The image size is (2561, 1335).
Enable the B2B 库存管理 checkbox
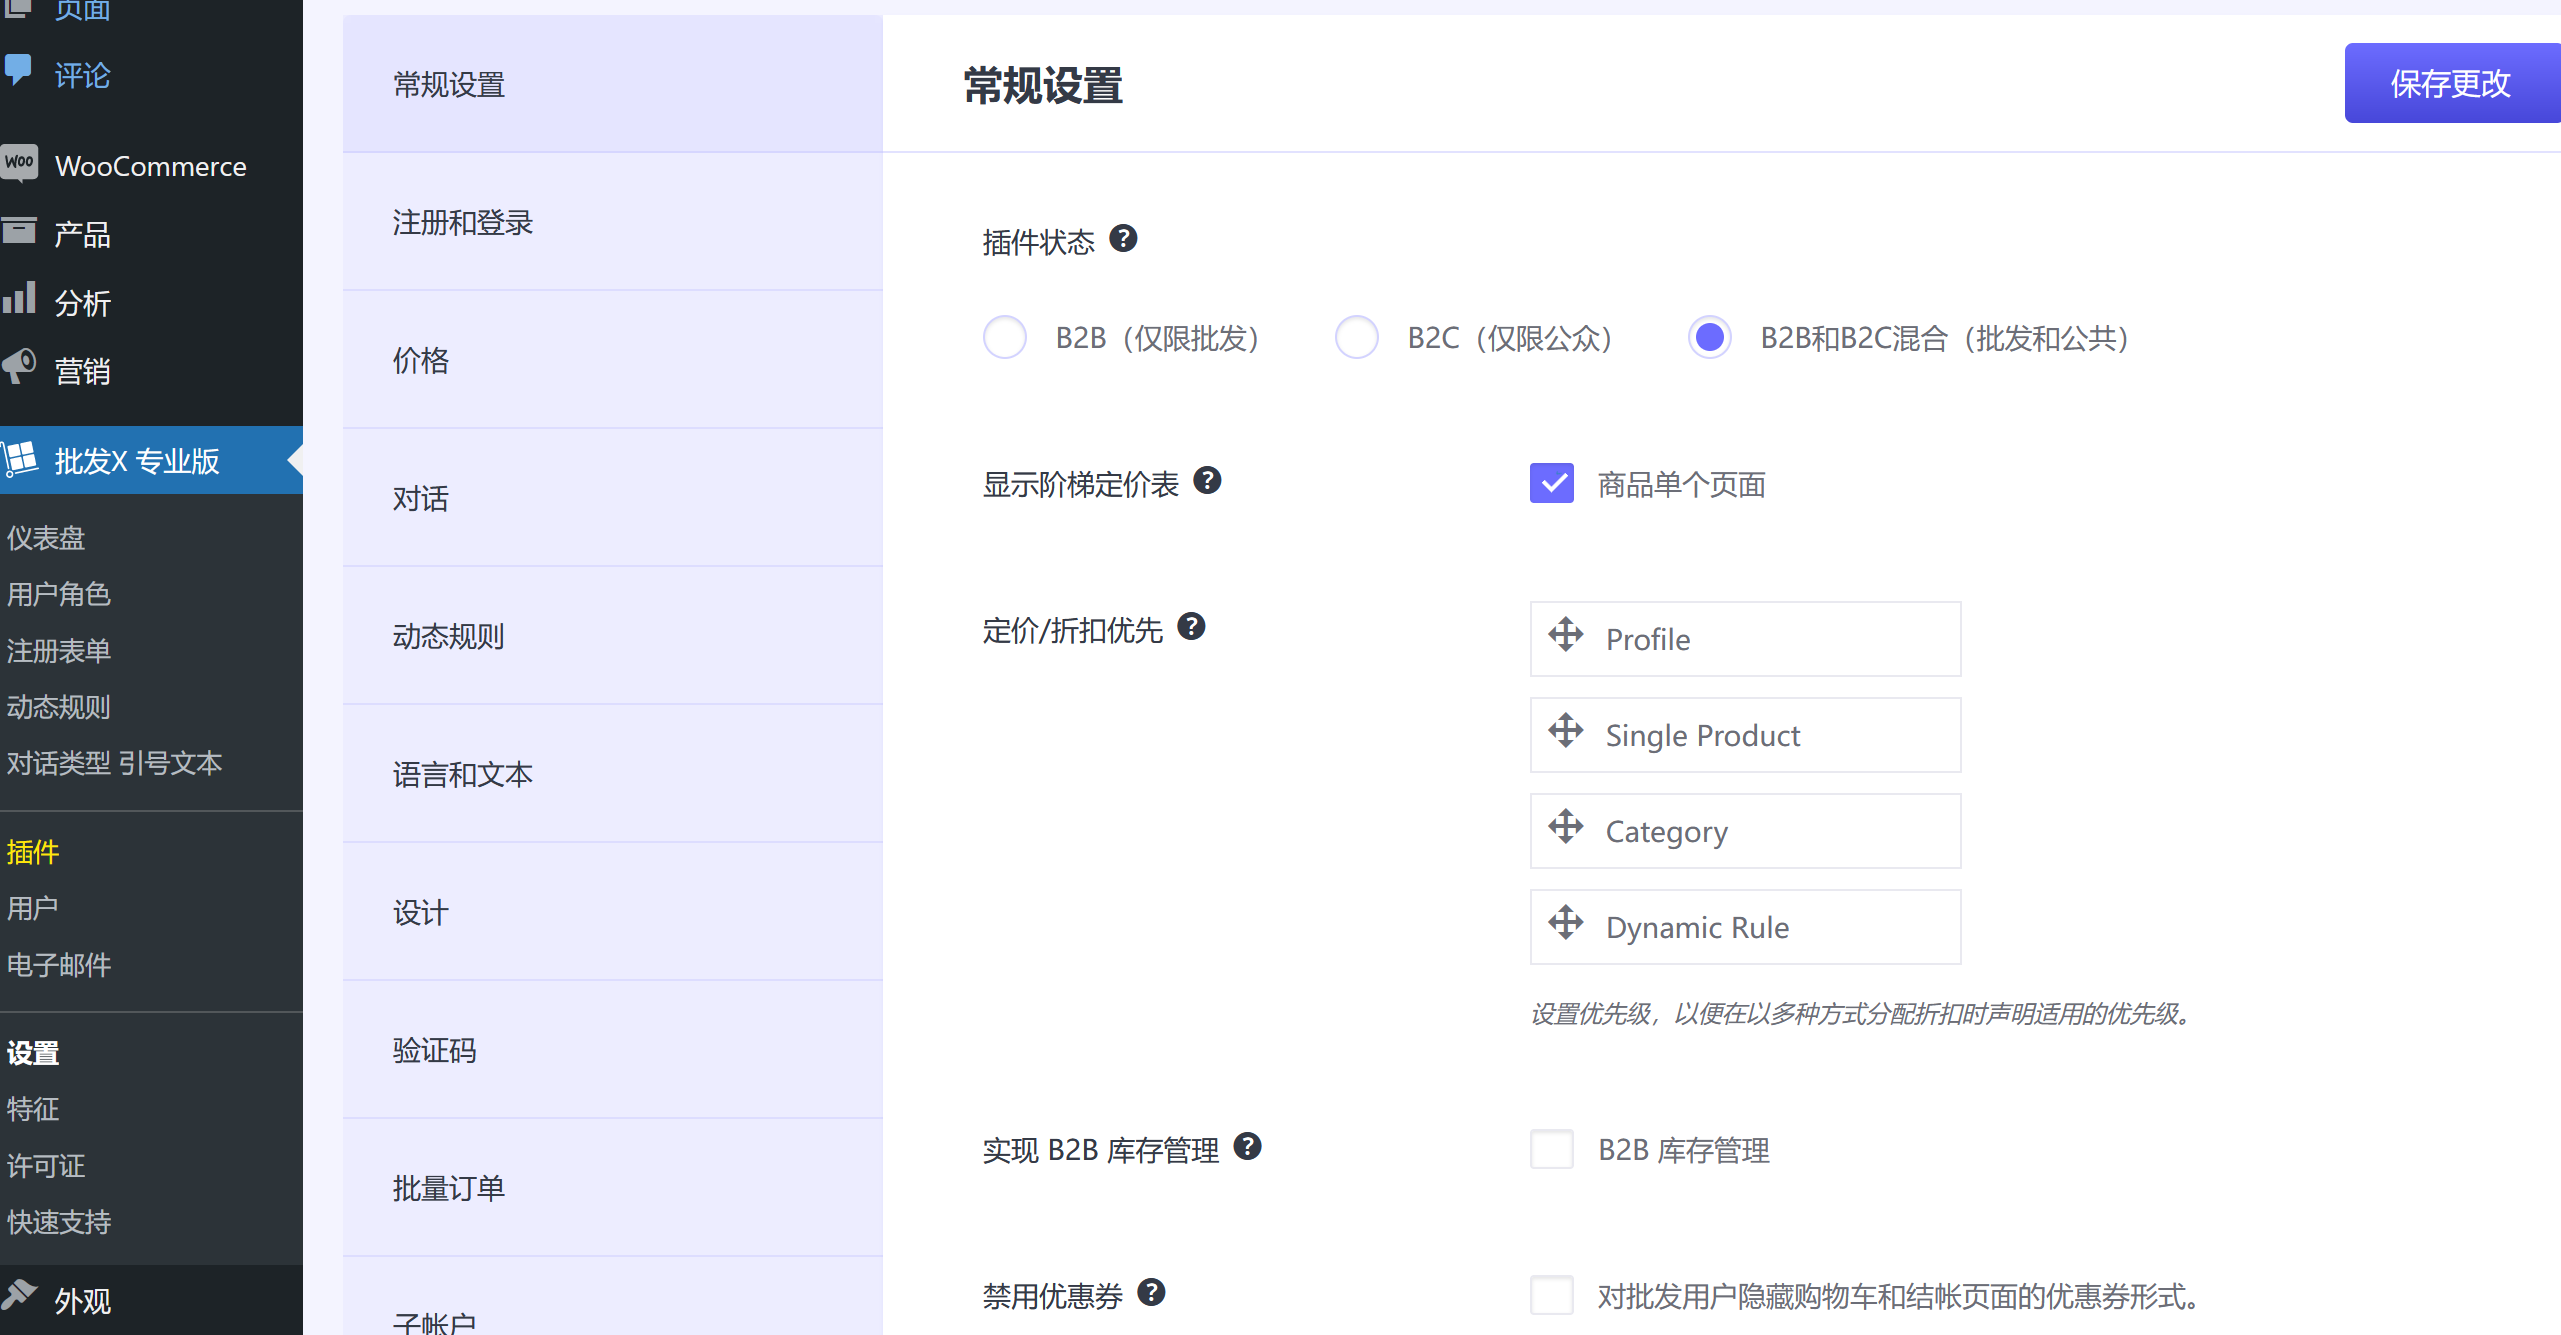coord(1551,1150)
